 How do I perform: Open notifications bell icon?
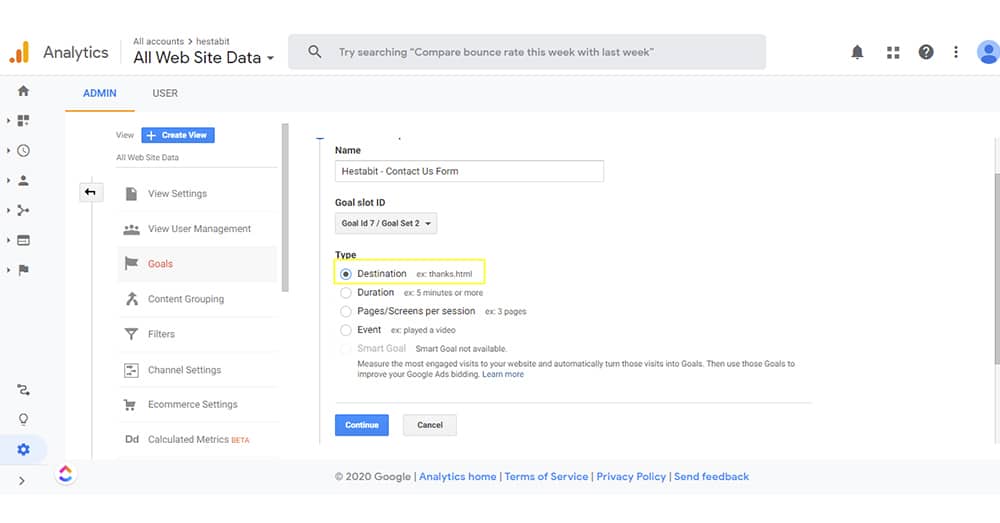pos(857,52)
